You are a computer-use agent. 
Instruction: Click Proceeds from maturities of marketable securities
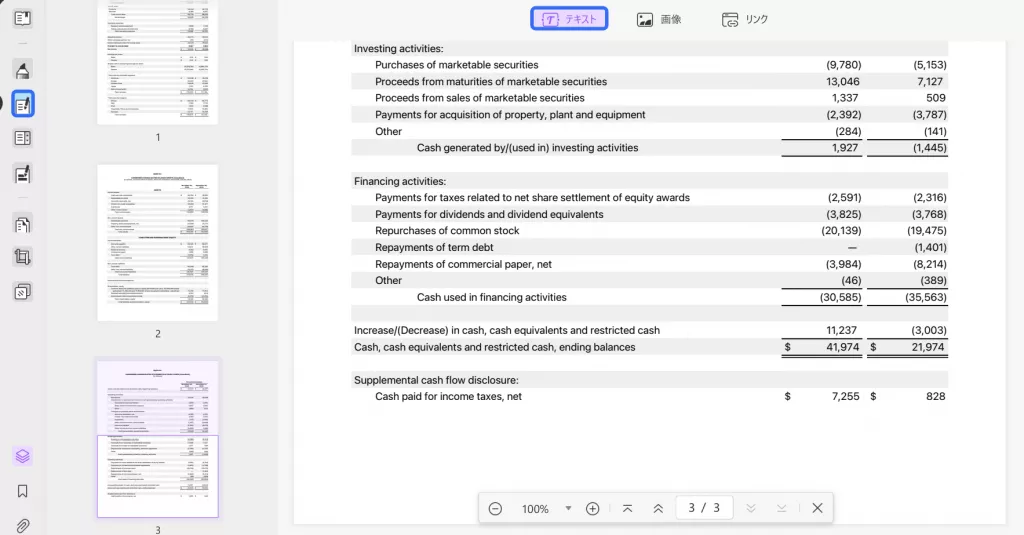[490, 82]
